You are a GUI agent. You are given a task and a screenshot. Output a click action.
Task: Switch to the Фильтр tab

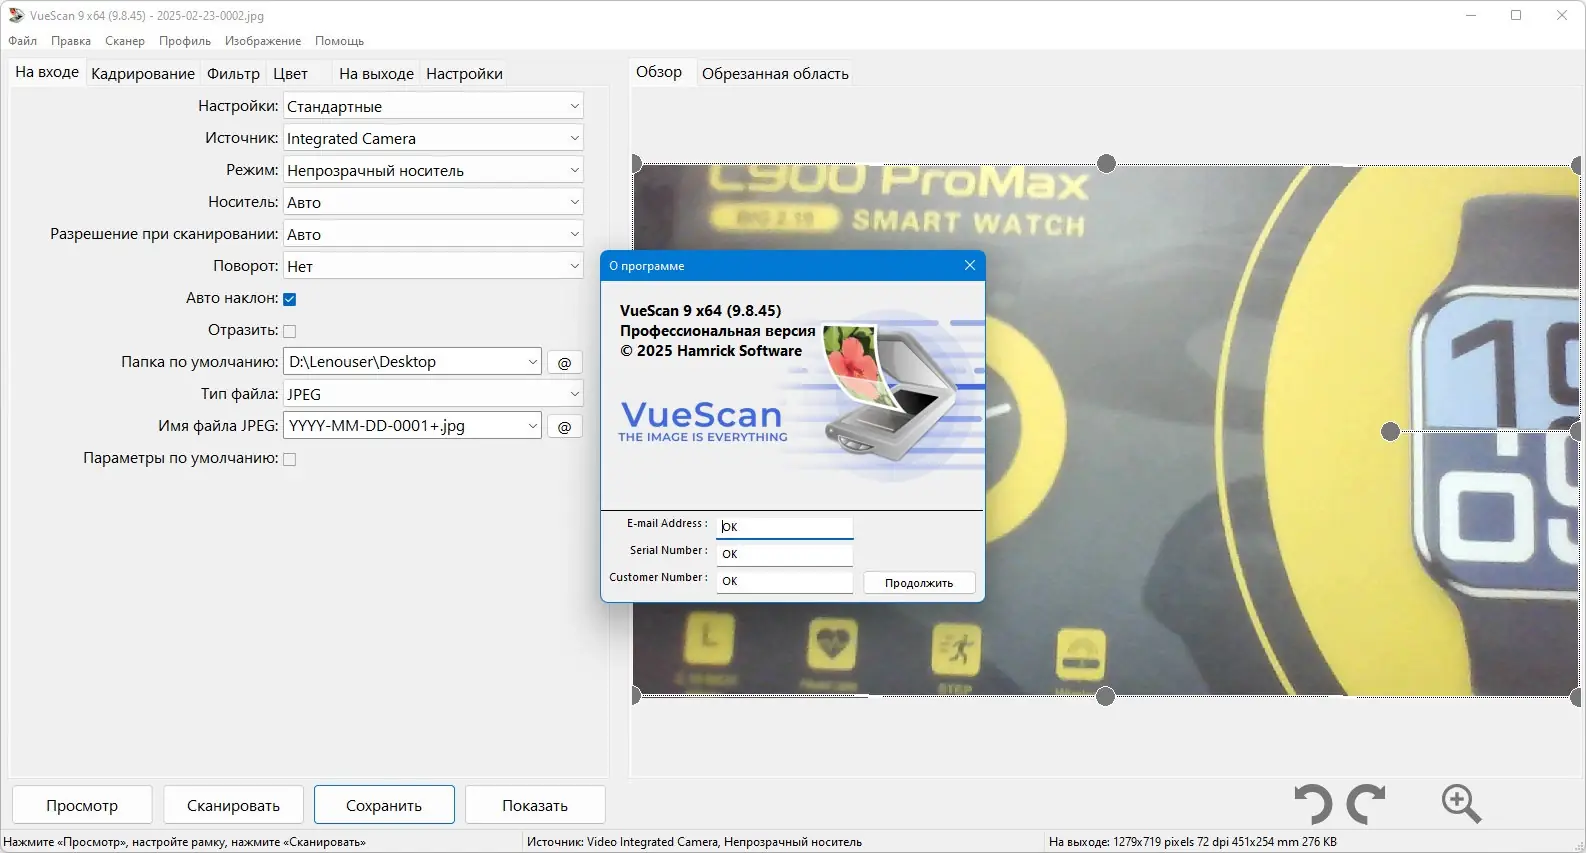pos(234,74)
